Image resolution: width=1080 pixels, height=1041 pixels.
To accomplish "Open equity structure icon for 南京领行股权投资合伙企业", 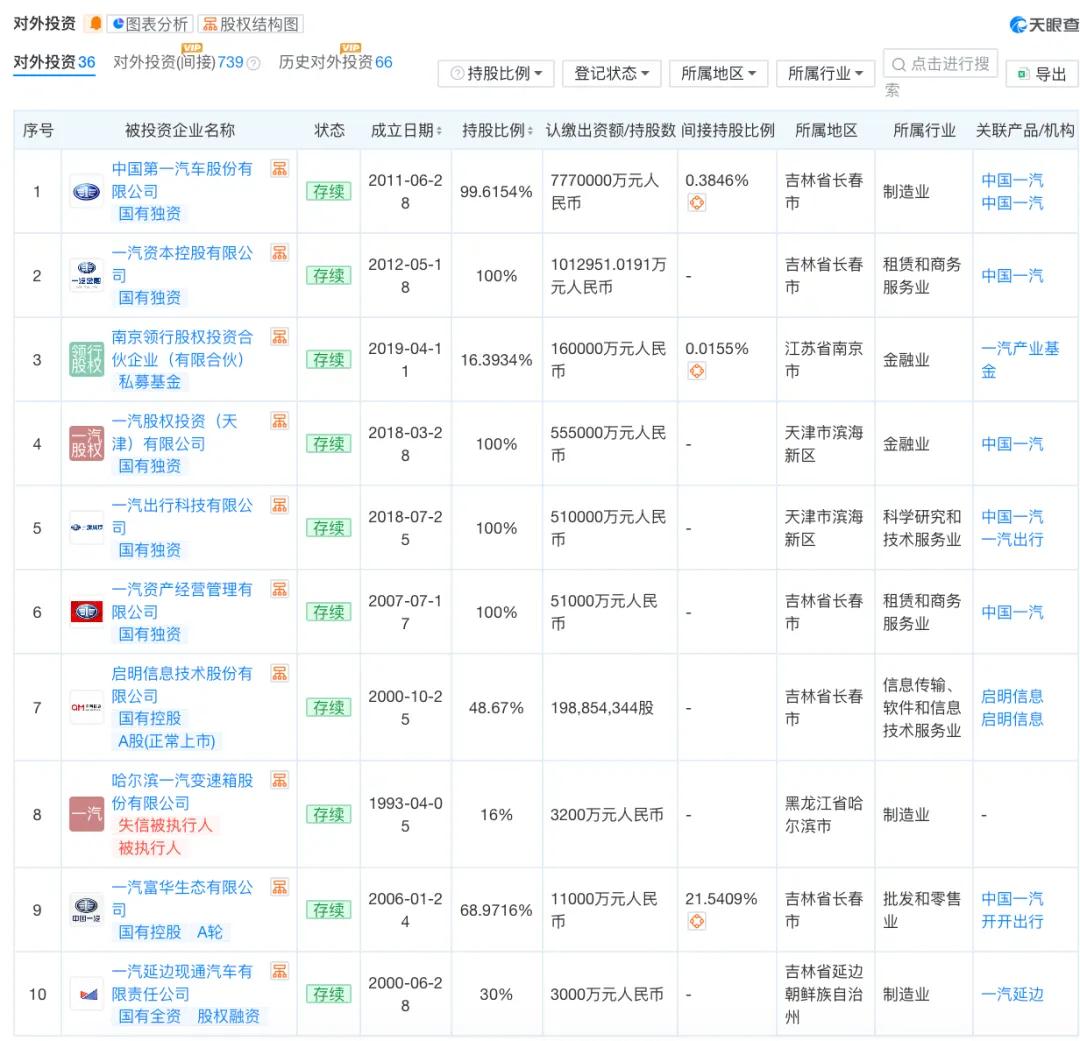I will pyautogui.click(x=280, y=337).
